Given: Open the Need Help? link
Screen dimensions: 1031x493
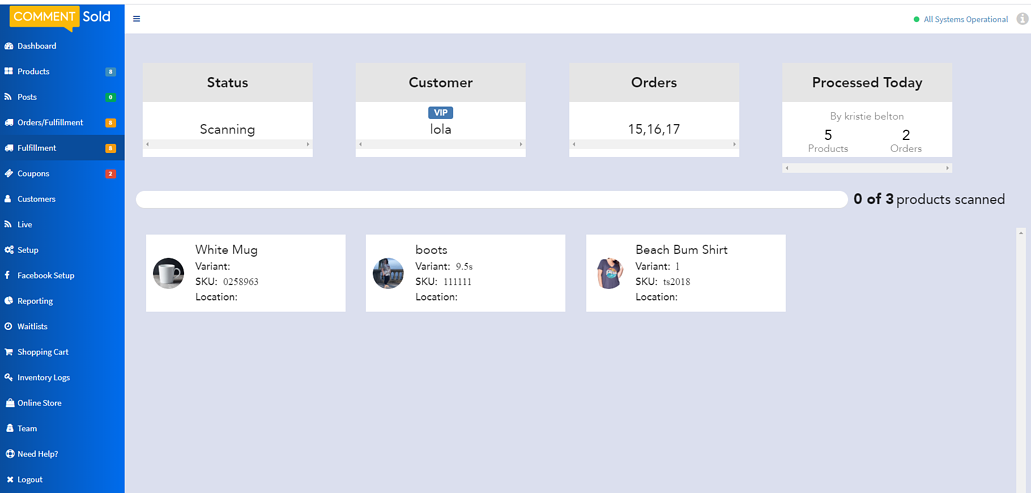Looking at the screenshot, I should coord(37,454).
